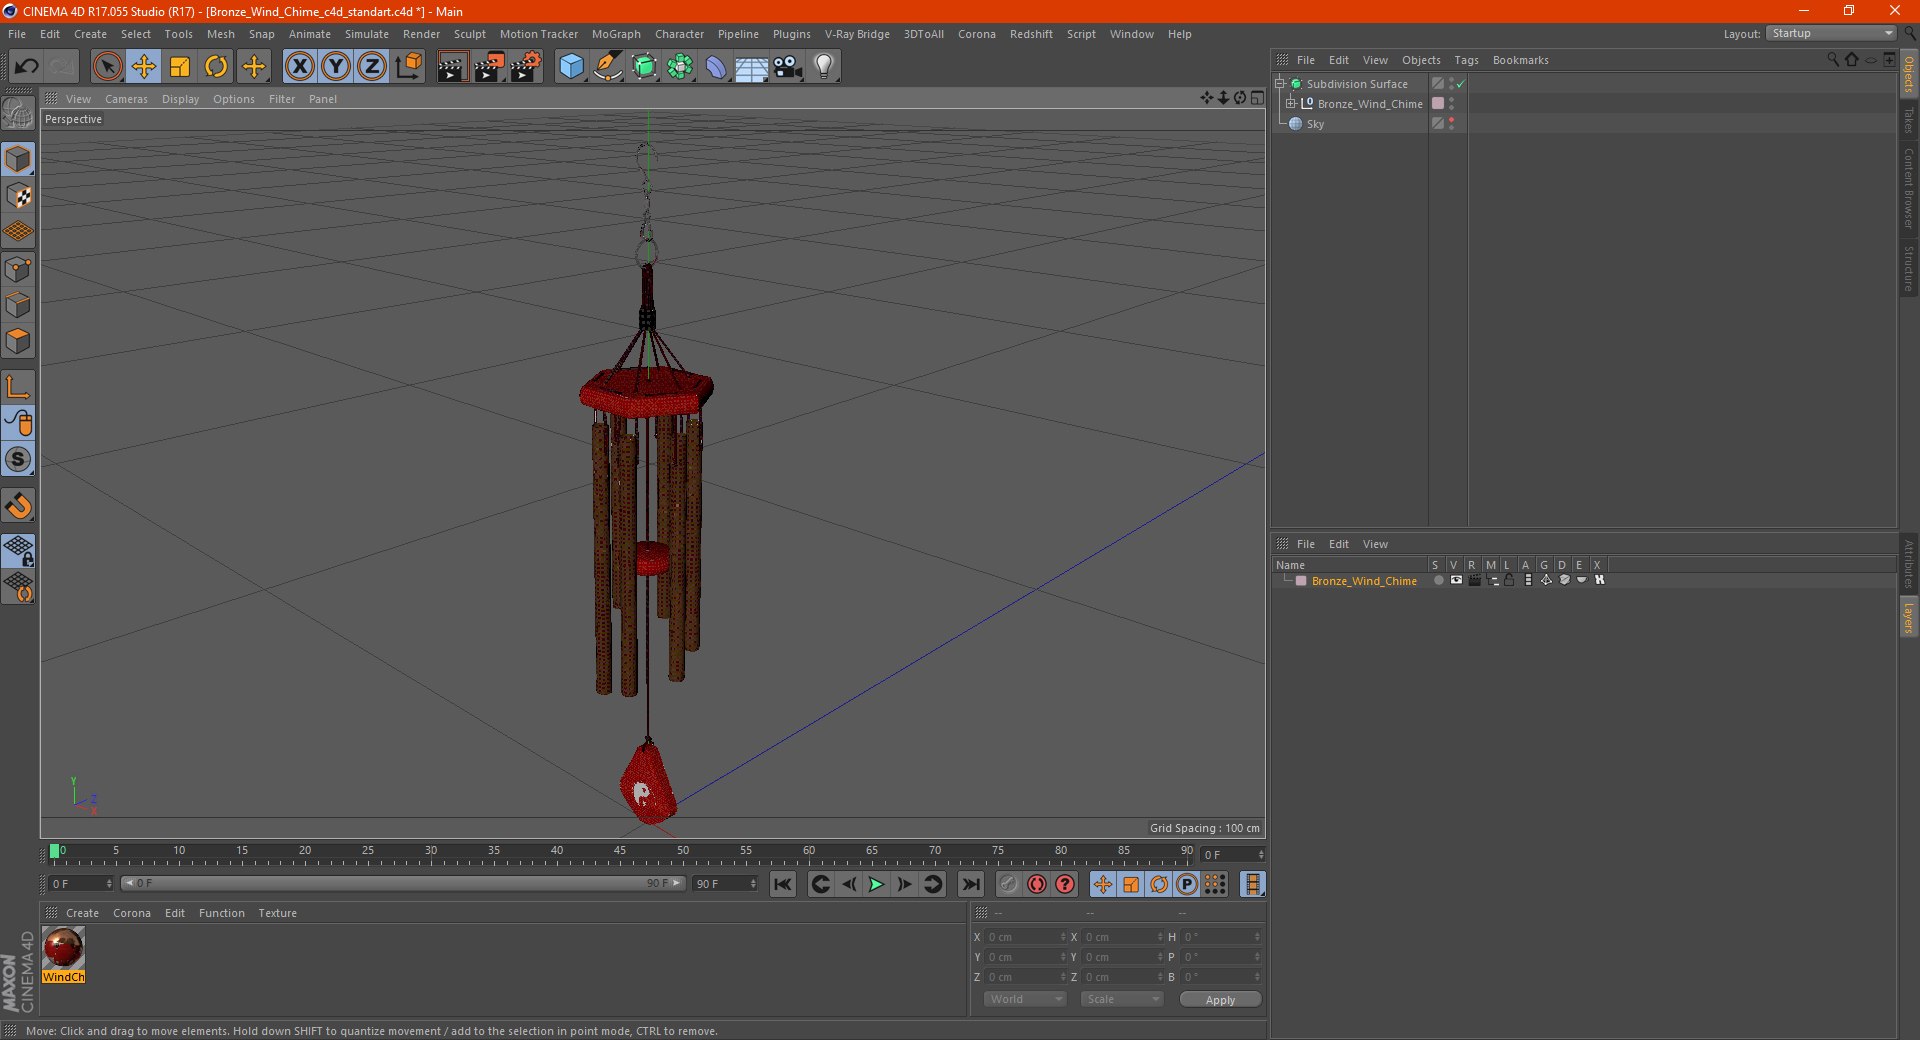Click the Apply button
This screenshot has width=1920, height=1040.
tap(1220, 1000)
